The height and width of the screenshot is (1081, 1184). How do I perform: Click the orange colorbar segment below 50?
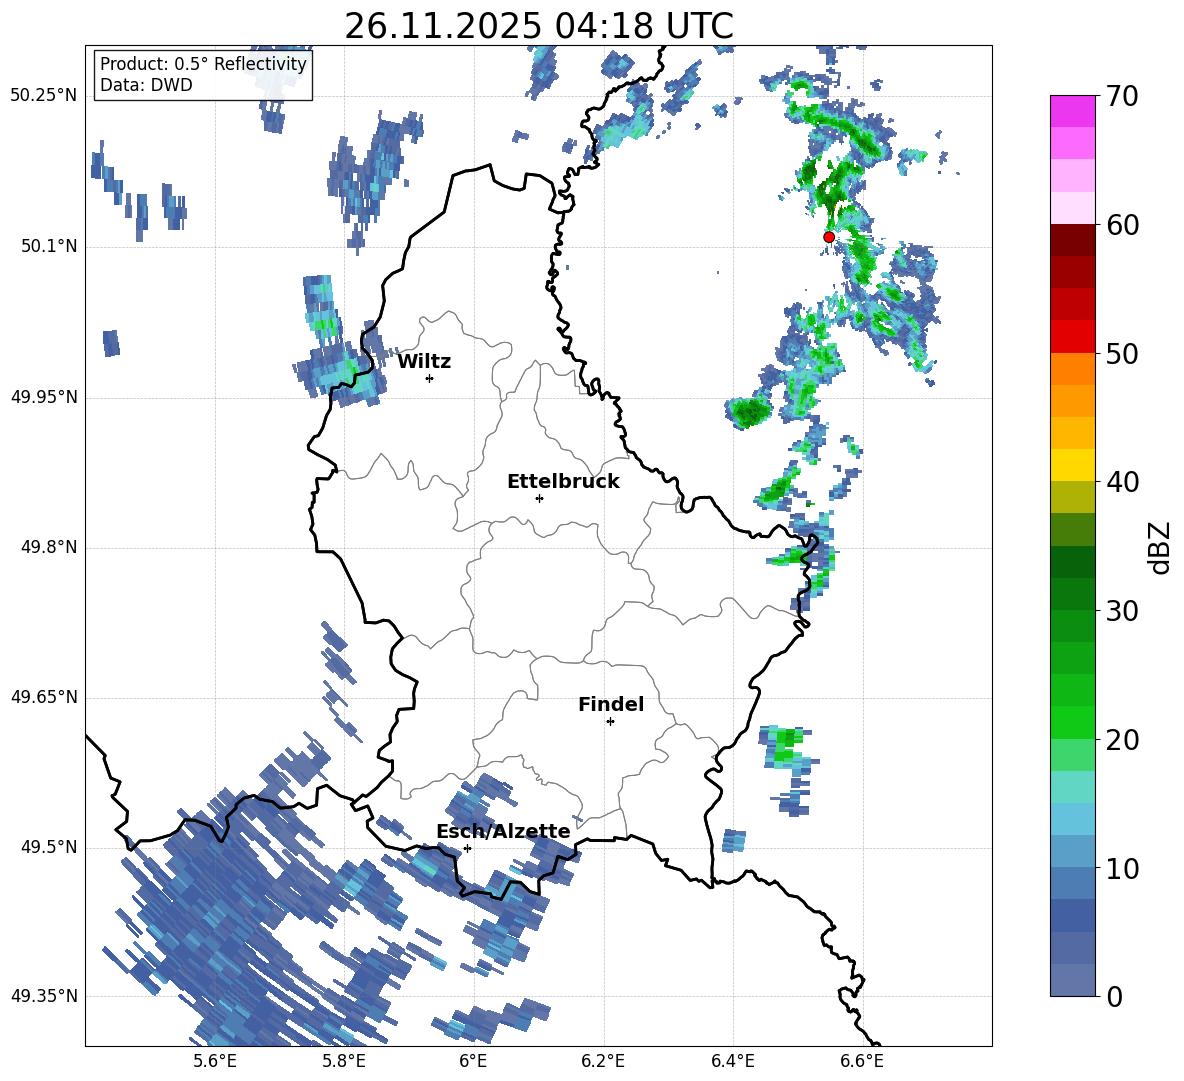[x=1072, y=369]
